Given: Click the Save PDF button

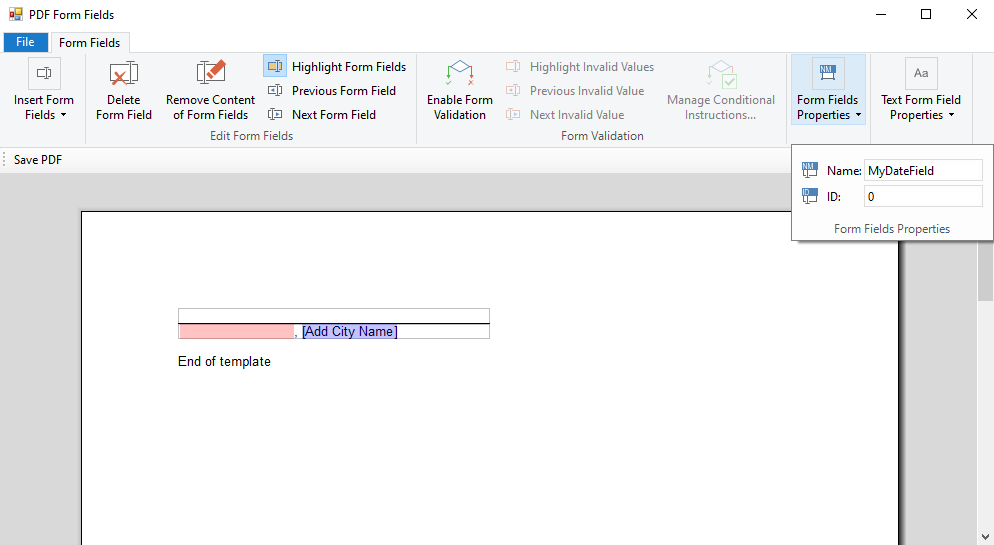Looking at the screenshot, I should click(x=38, y=160).
